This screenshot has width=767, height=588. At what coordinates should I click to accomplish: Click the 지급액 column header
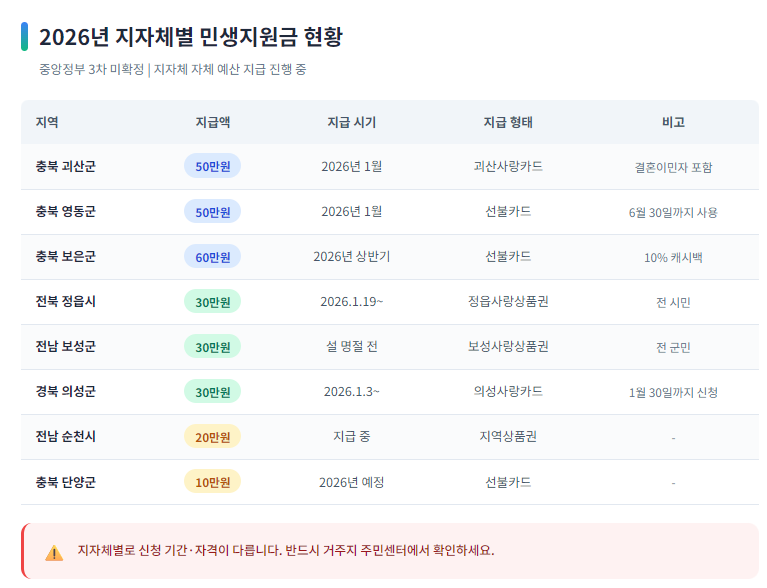point(213,122)
